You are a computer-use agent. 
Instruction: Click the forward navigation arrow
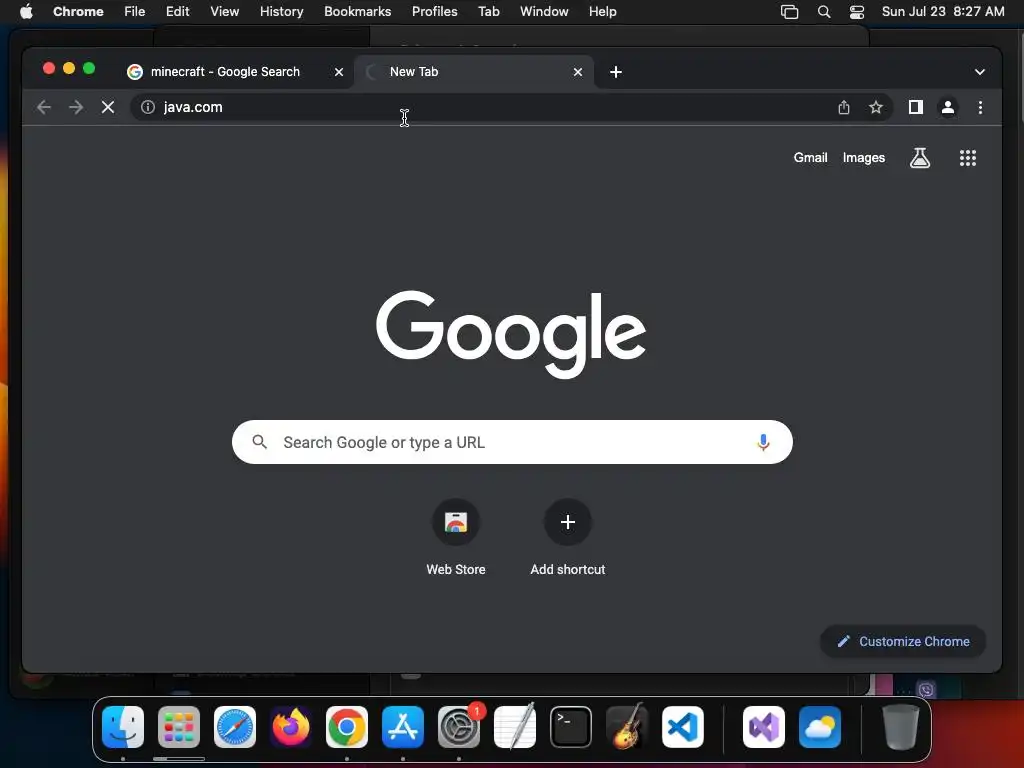coord(76,107)
